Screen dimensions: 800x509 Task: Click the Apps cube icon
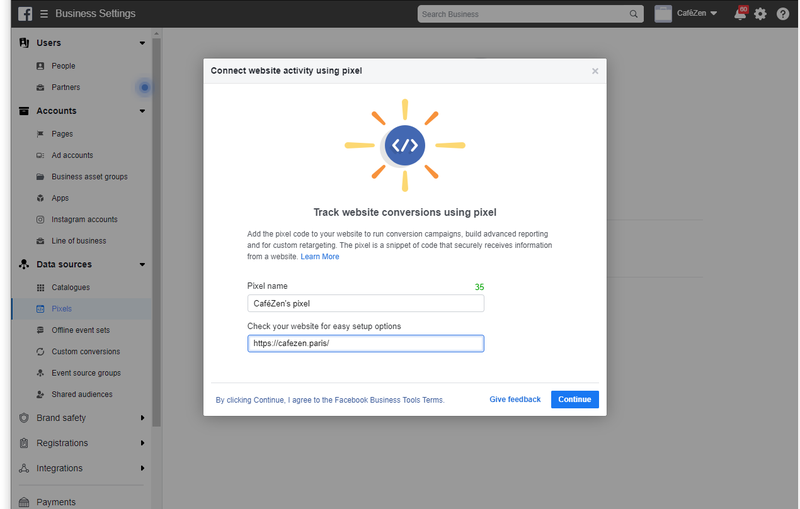40,198
